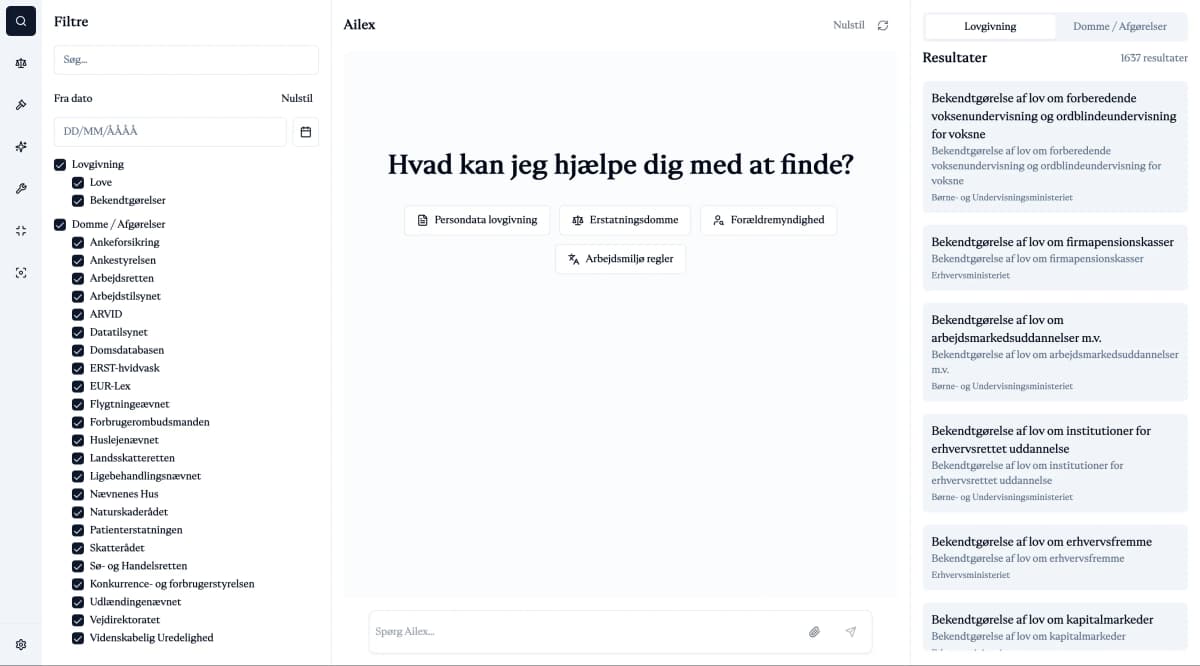1200x666 pixels.
Task: Toggle the Datatilsynet checkbox
Action: coord(78,332)
